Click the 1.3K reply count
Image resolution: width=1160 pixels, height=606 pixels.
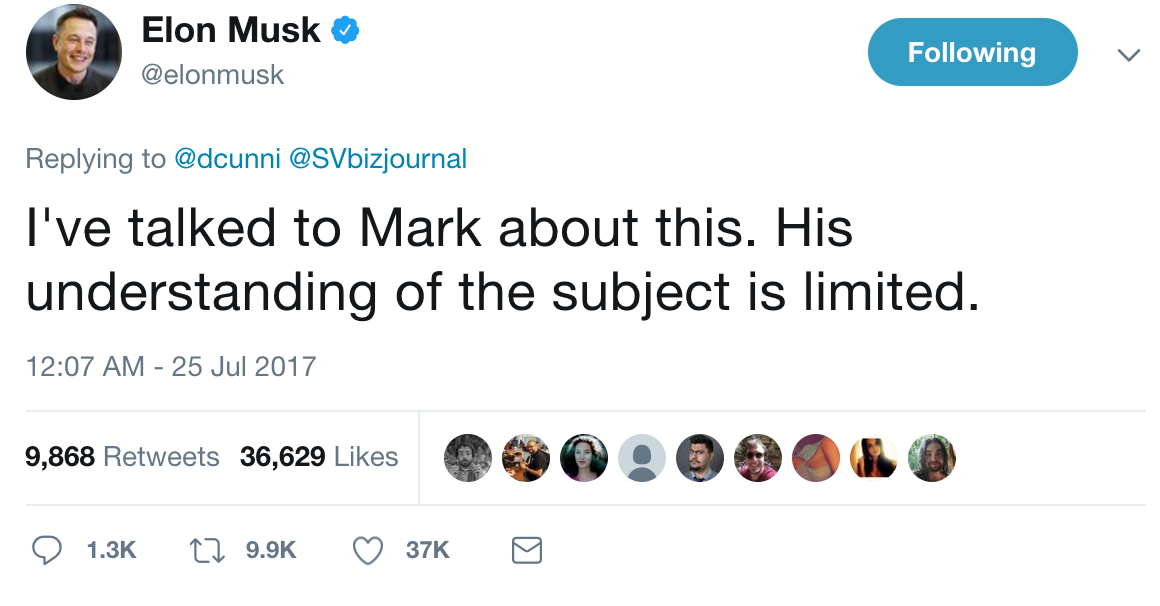coord(111,550)
